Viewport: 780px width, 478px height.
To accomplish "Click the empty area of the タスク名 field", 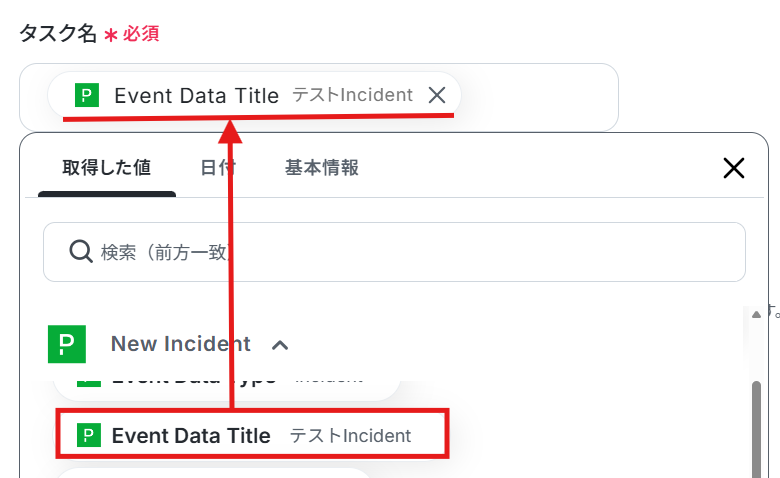I will coord(538,96).
